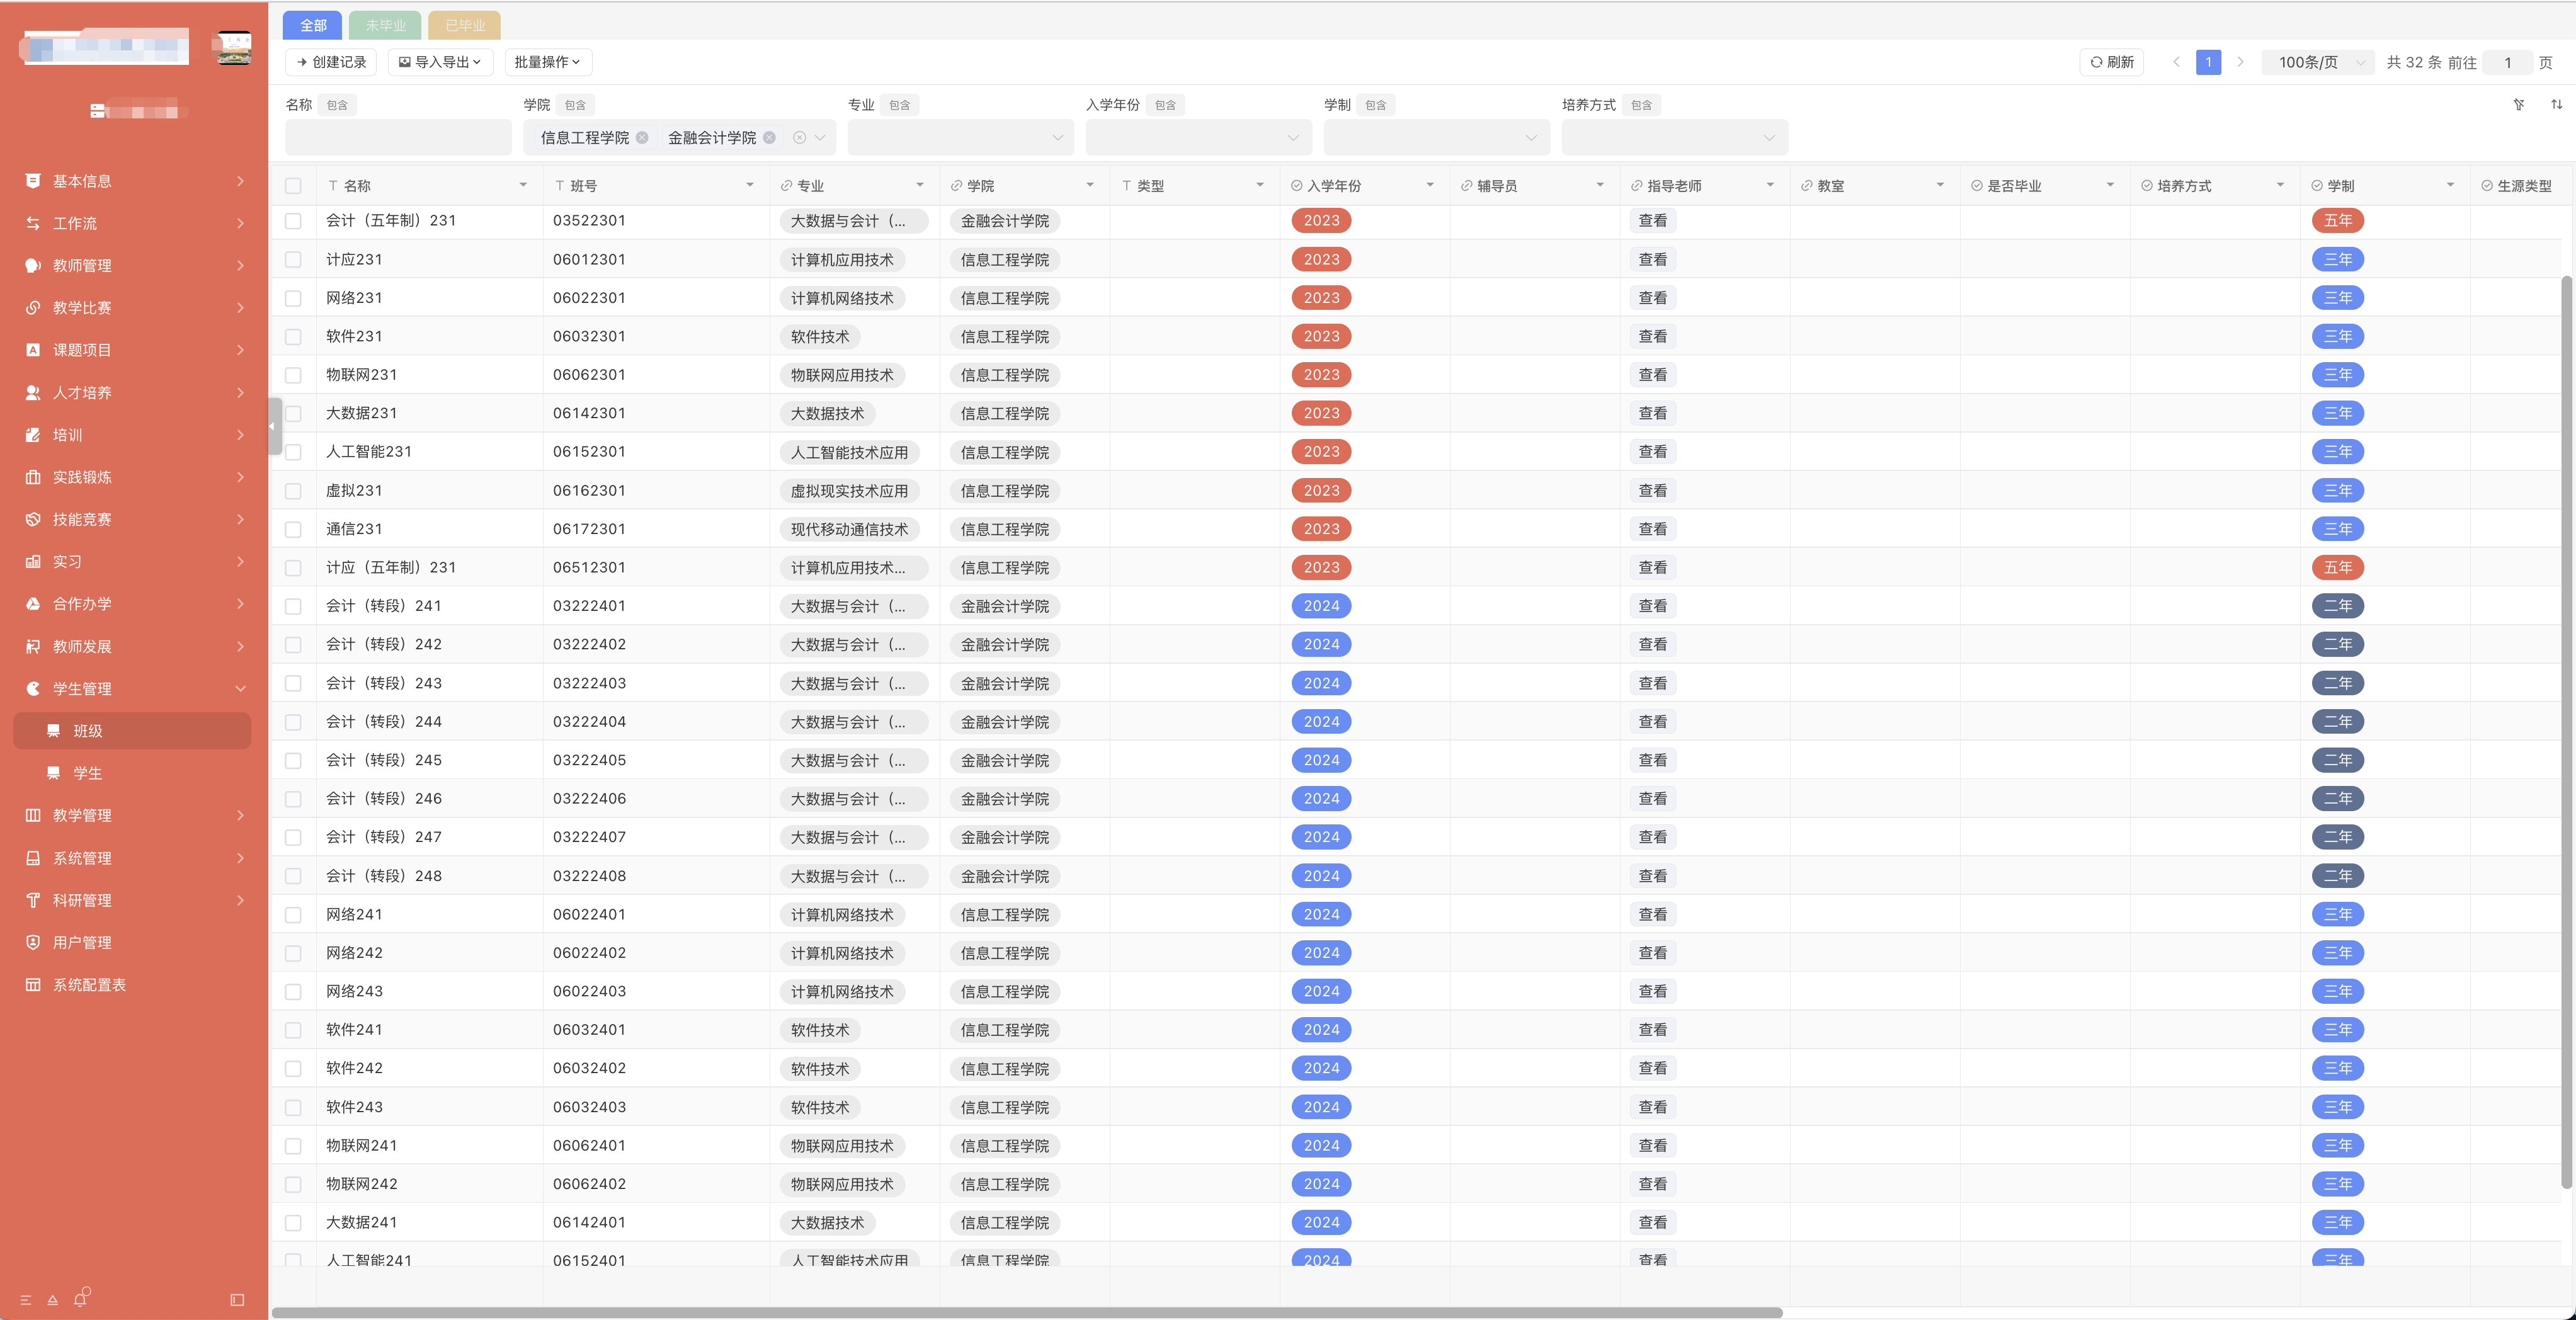Image resolution: width=2576 pixels, height=1320 pixels.
Task: Click the sidebar layout toggle icon
Action: coord(237,1299)
